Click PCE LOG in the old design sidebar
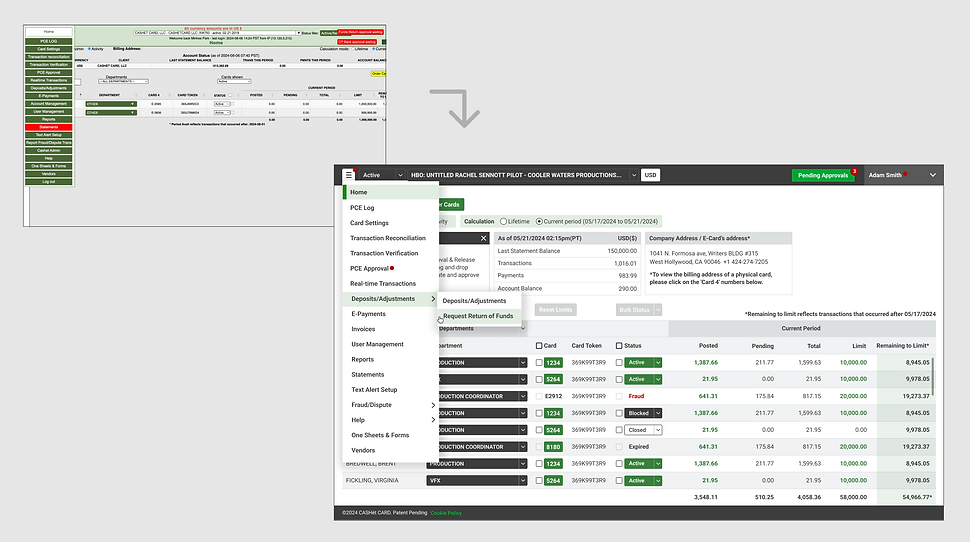The height and width of the screenshot is (542, 970). pyautogui.click(x=49, y=41)
